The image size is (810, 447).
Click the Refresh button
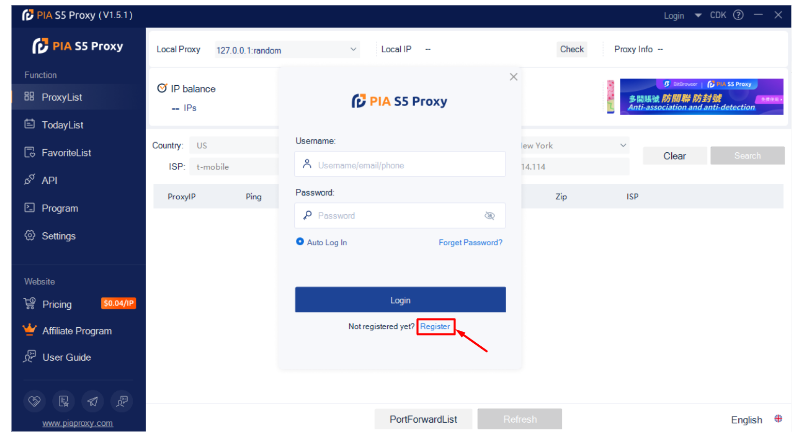coord(520,419)
